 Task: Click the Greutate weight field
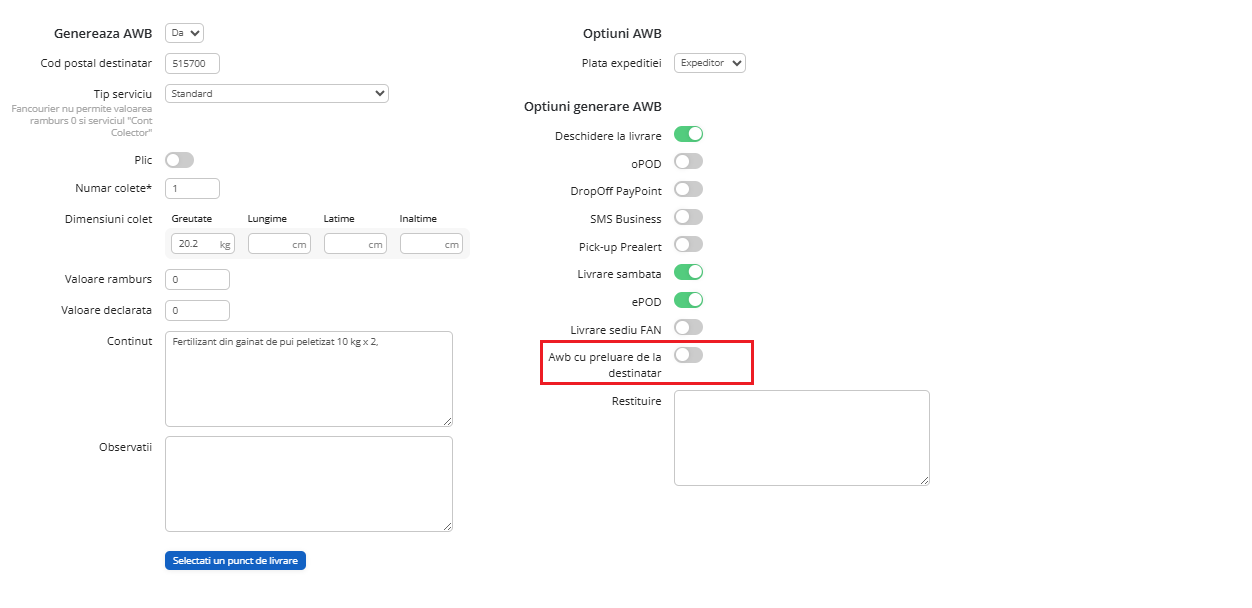click(x=194, y=244)
